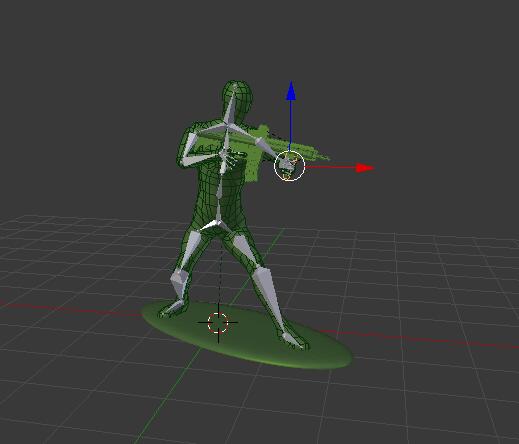The image size is (519, 444).
Task: Select the shoulder bone toward the extended arm
Action: click(x=243, y=132)
